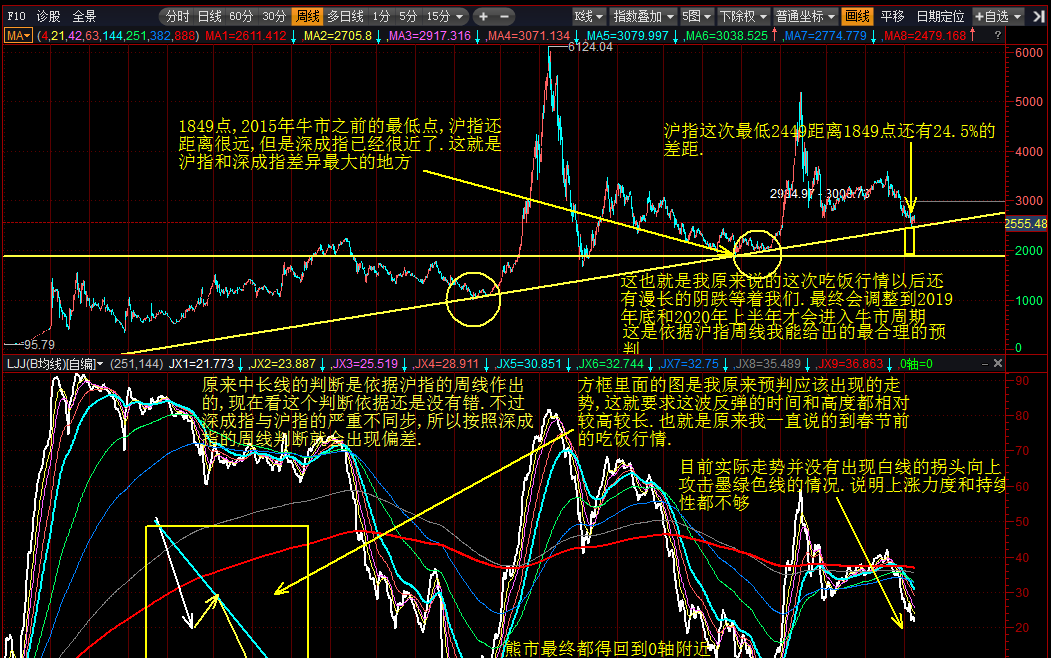Click the MA6=3038.525 value

point(726,36)
